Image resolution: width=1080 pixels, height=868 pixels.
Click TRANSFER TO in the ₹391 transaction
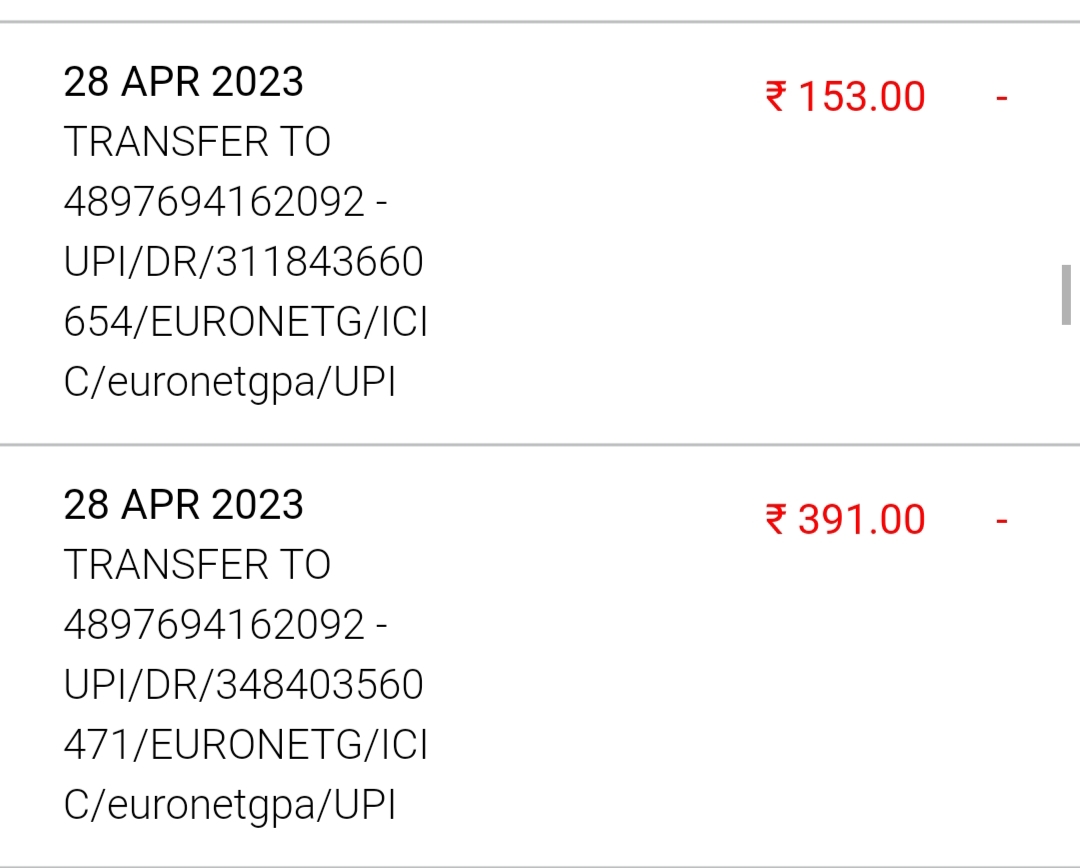[x=197, y=565]
